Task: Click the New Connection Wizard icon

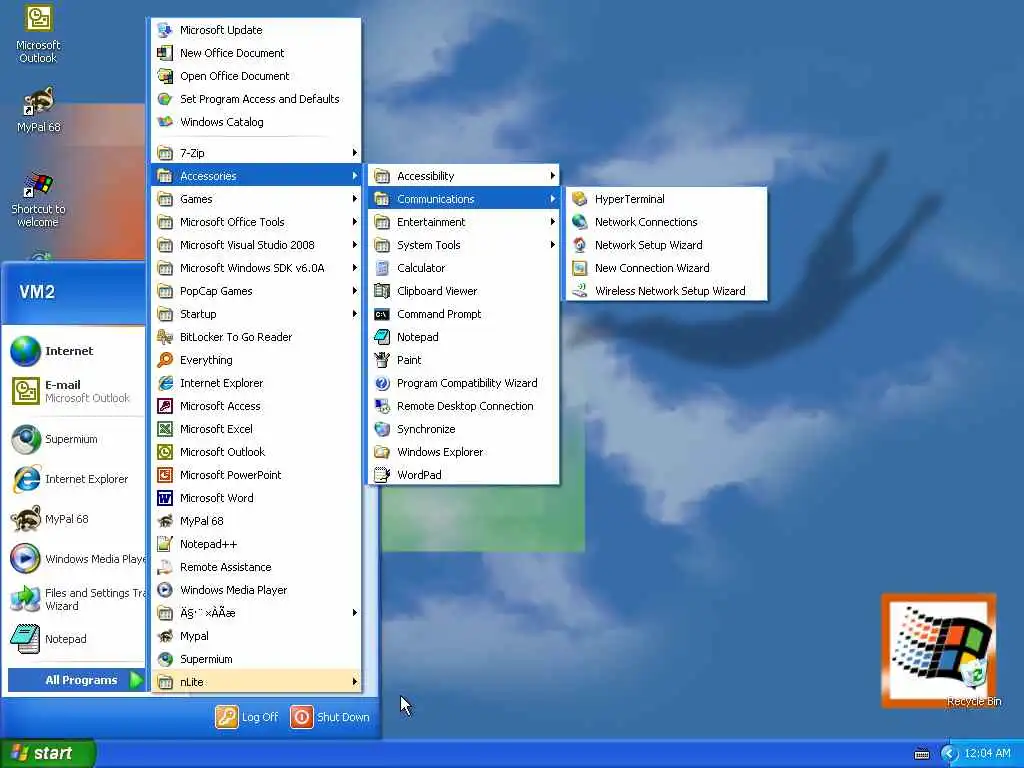Action: [x=579, y=268]
